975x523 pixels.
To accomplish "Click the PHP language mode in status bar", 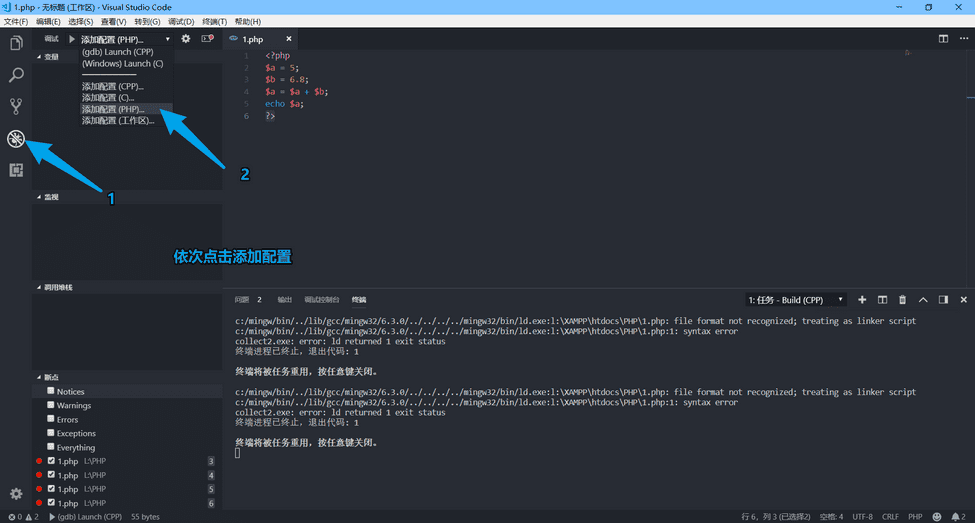I will click(x=914, y=517).
